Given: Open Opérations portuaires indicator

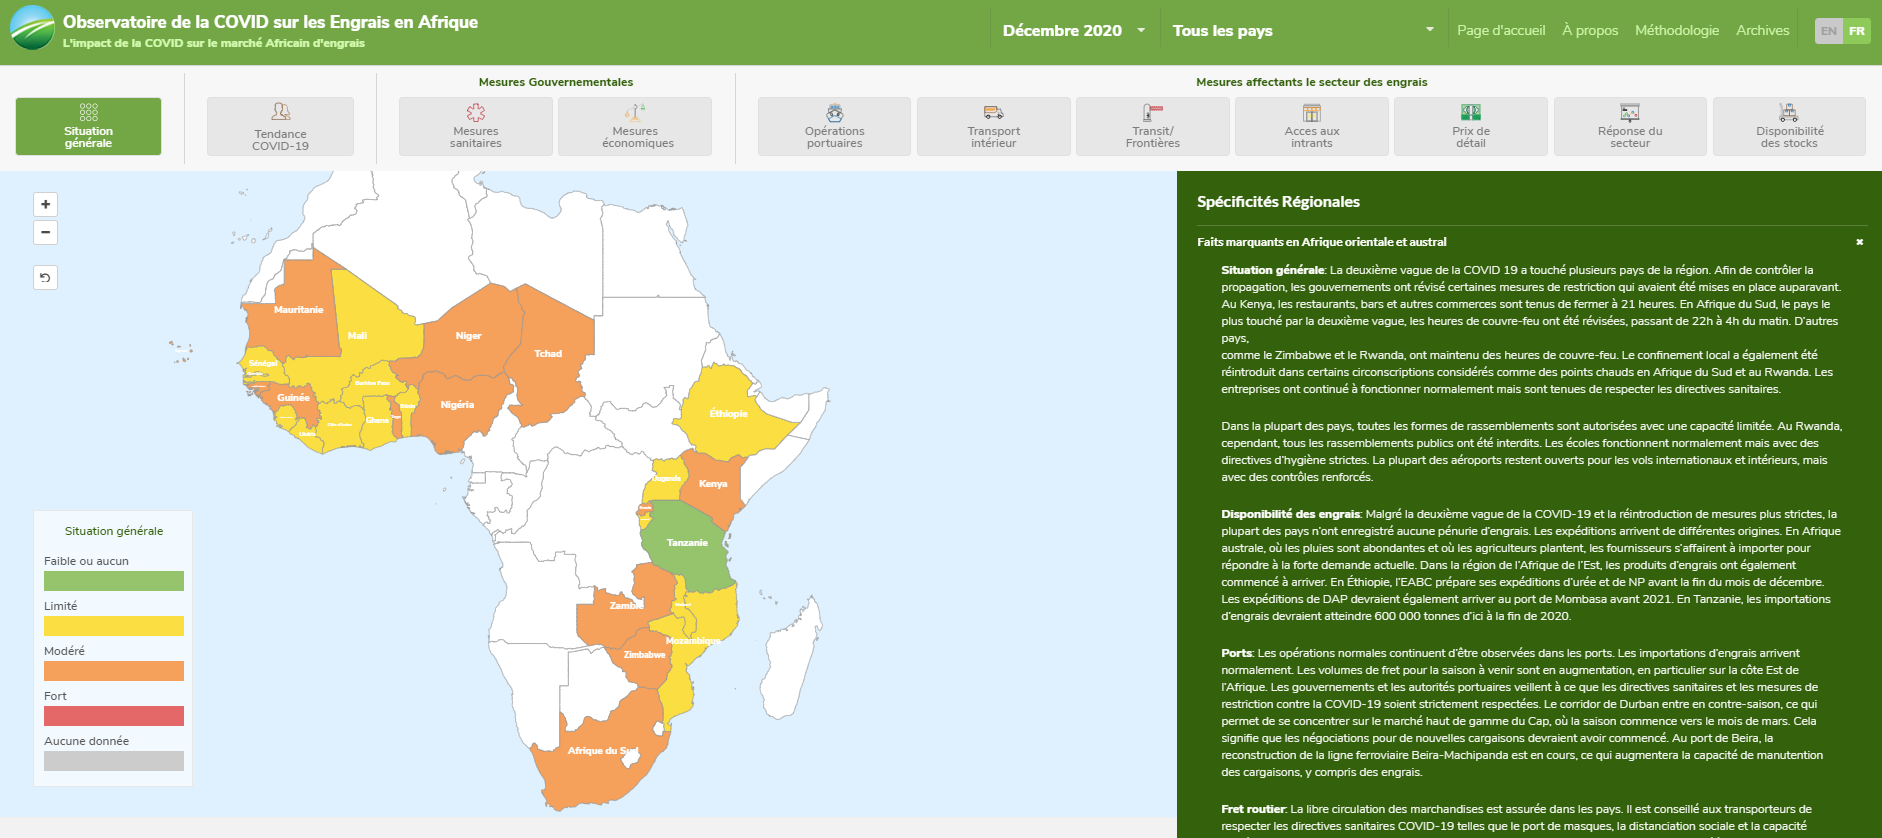Looking at the screenshot, I should tap(834, 127).
